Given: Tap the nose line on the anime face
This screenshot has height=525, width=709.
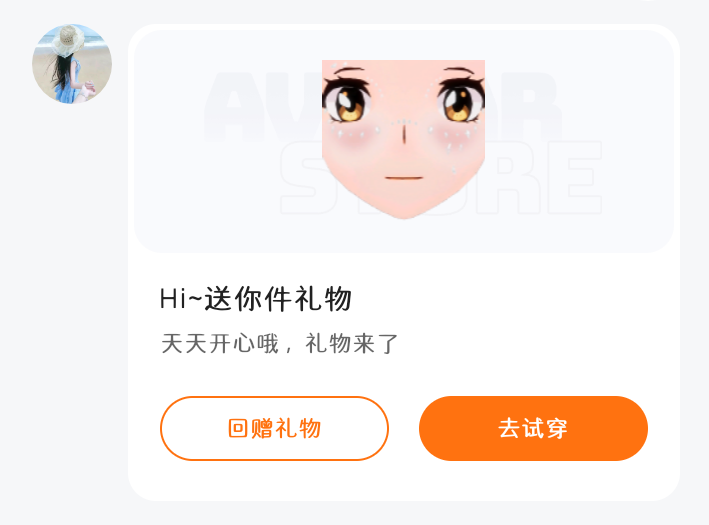Looking at the screenshot, I should 404,134.
